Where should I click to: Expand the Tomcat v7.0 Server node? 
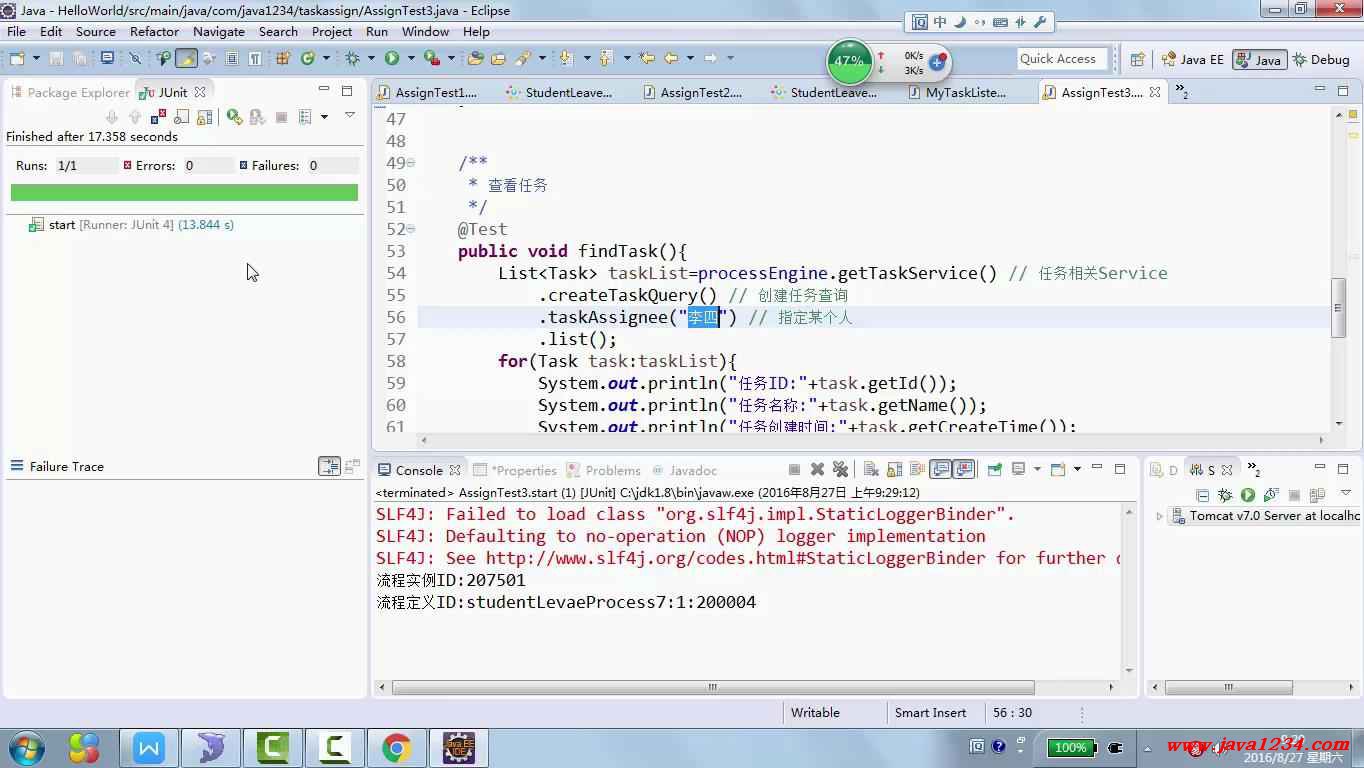(1160, 516)
